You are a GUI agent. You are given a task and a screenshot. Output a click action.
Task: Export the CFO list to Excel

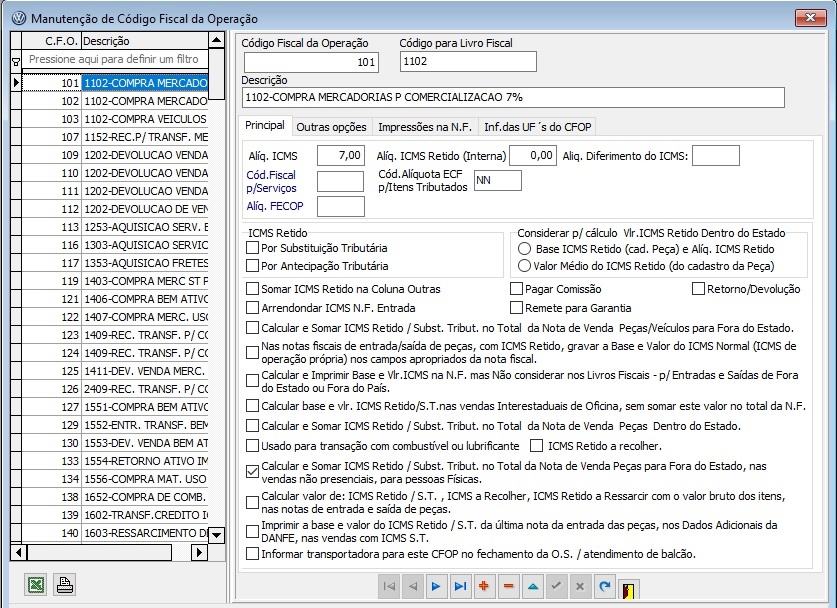(x=36, y=585)
